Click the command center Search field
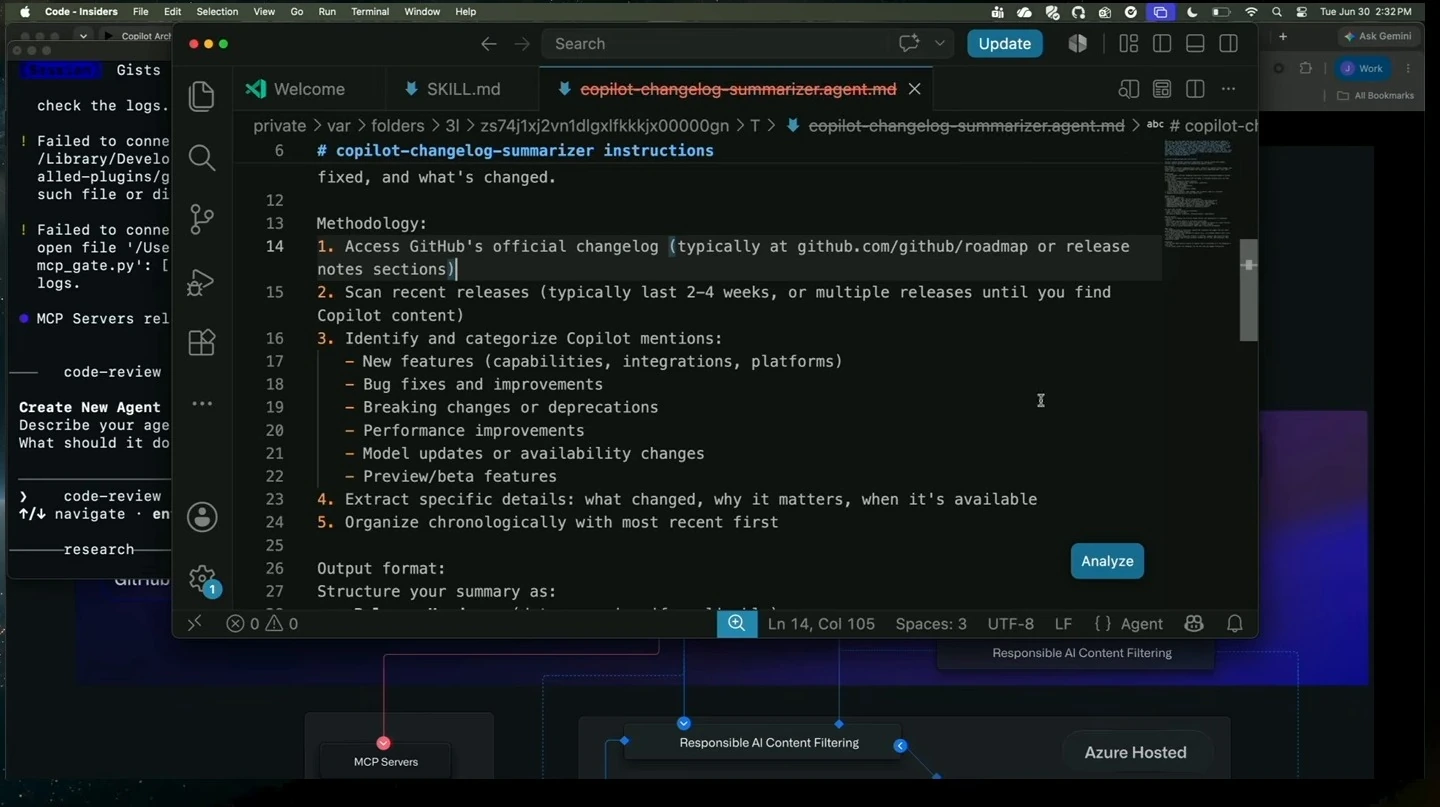This screenshot has height=807, width=1440. pos(715,44)
